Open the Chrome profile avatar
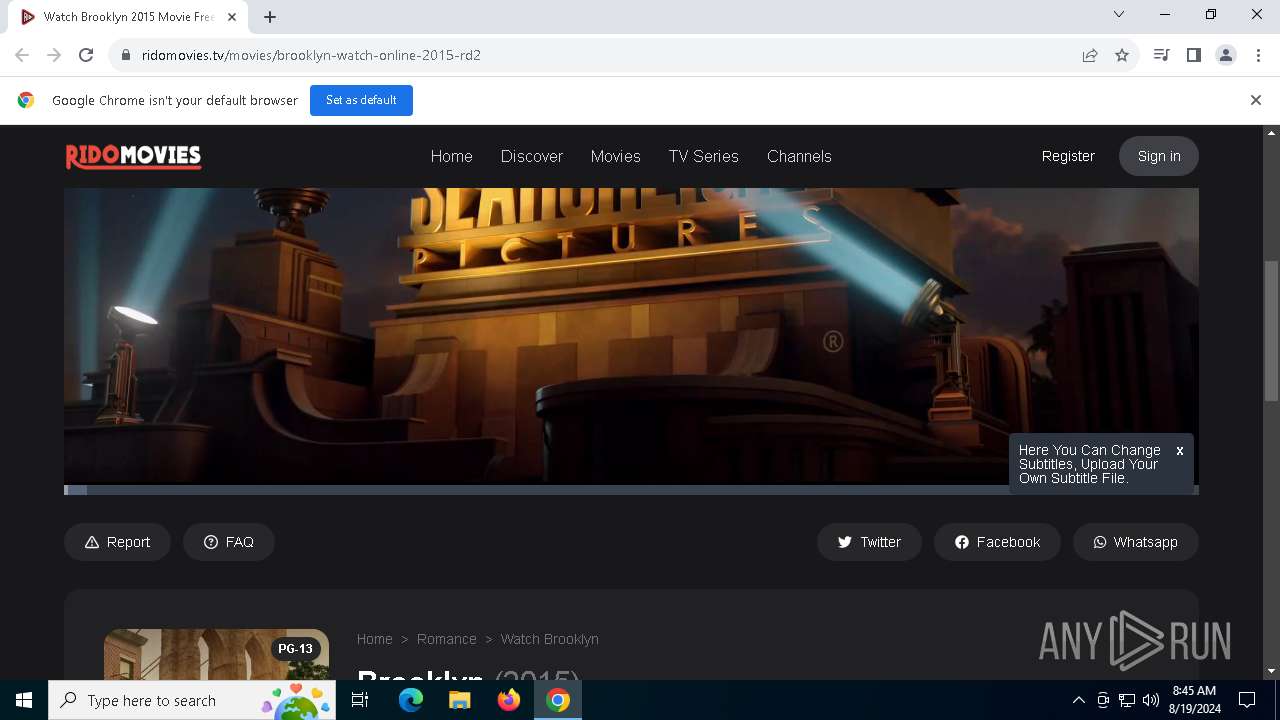 click(1226, 55)
